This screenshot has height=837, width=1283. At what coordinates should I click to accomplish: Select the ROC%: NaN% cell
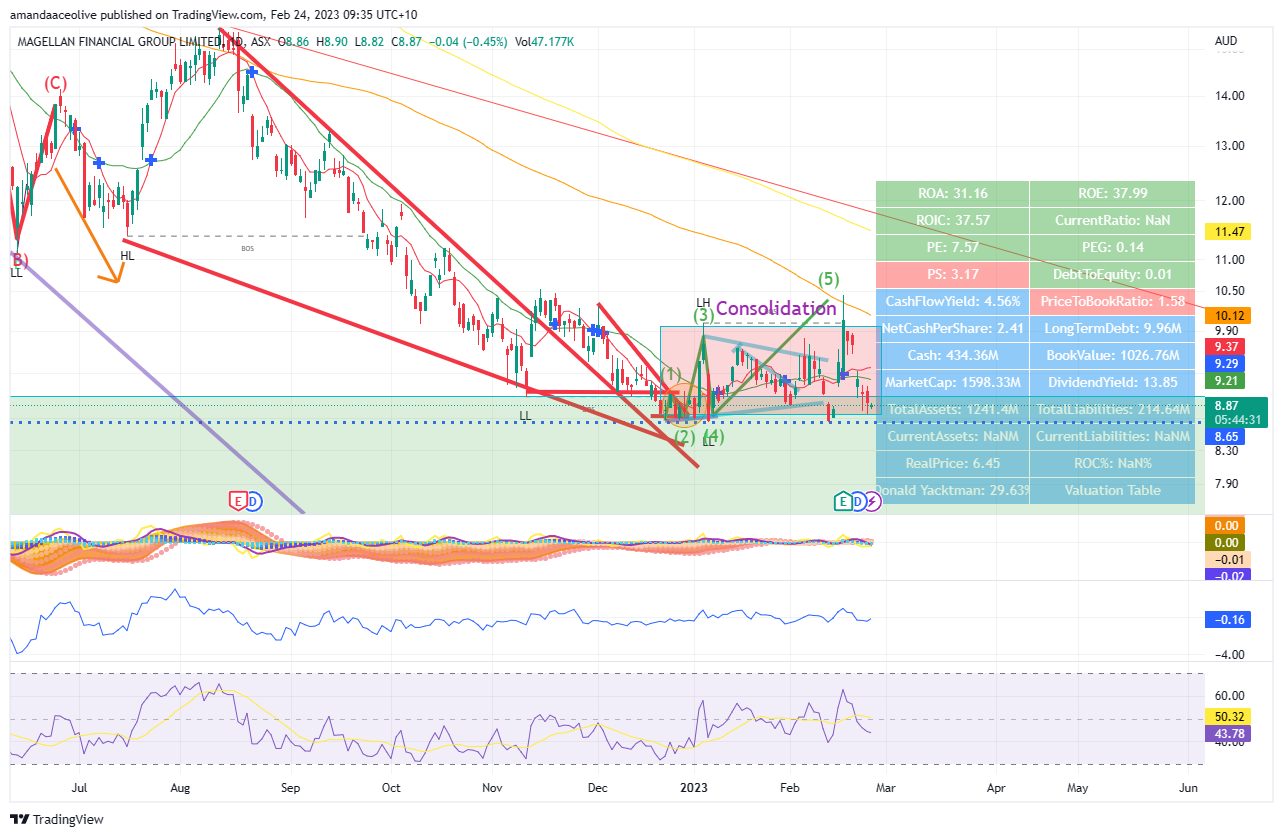1112,463
